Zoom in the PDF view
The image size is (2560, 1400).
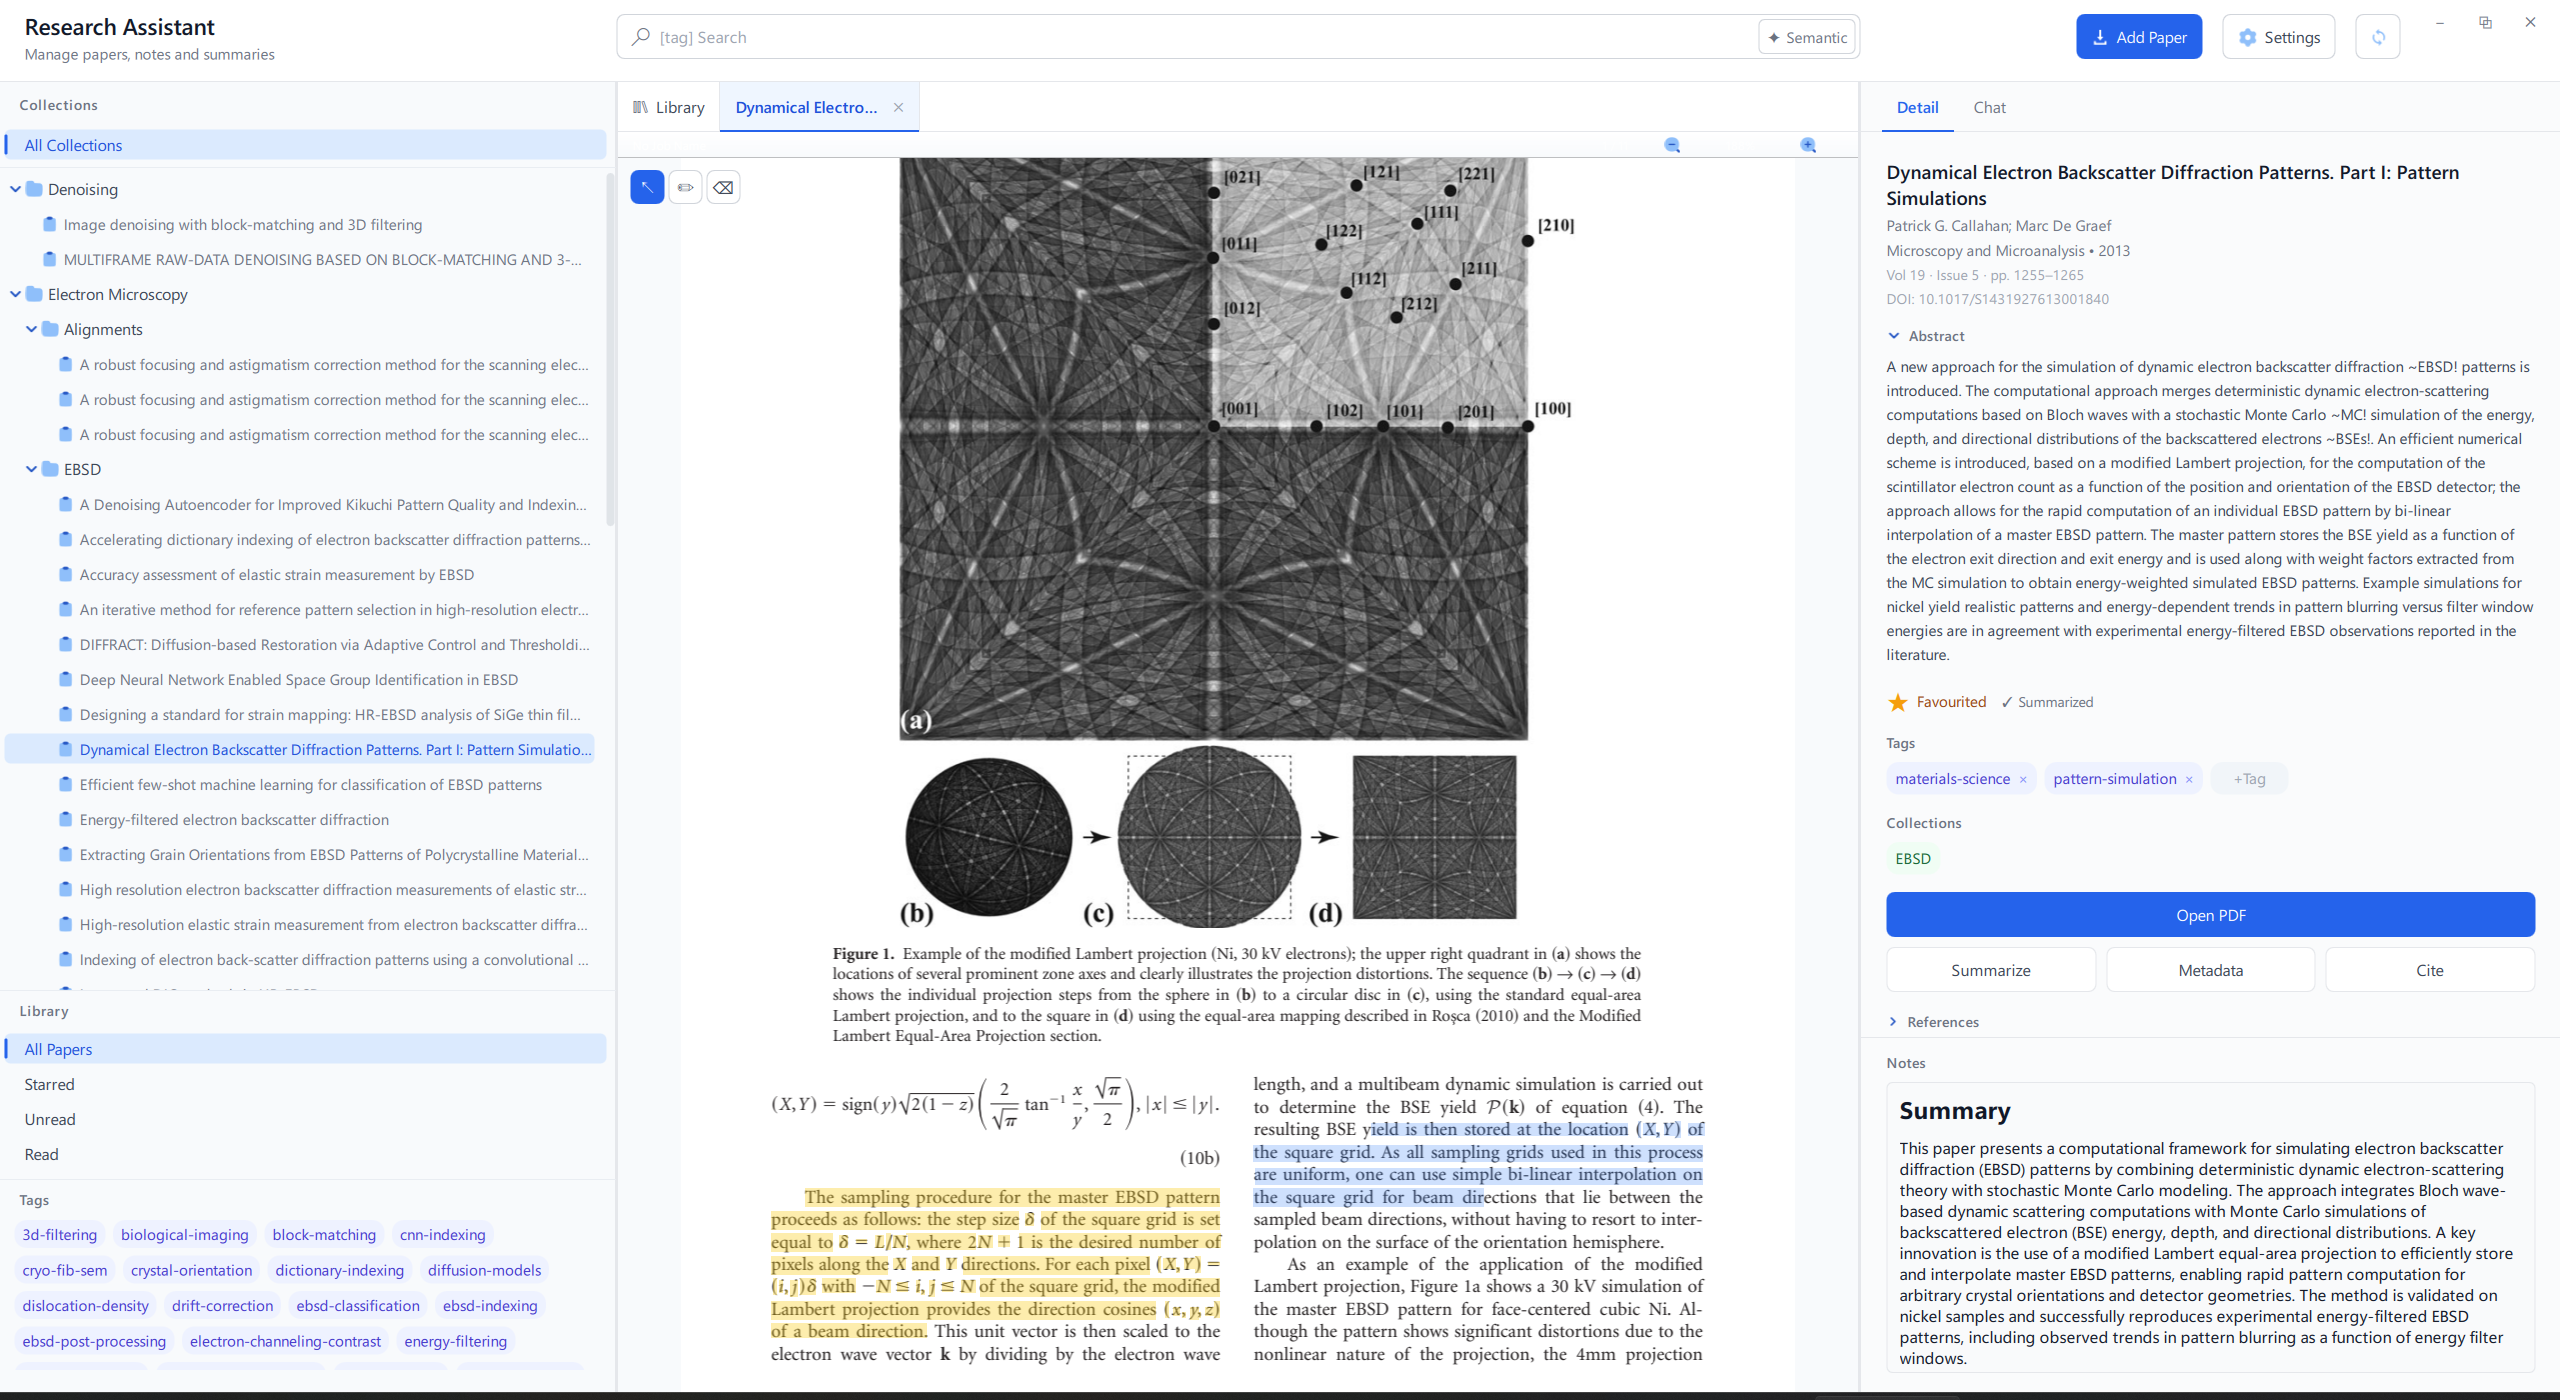pyautogui.click(x=1808, y=145)
